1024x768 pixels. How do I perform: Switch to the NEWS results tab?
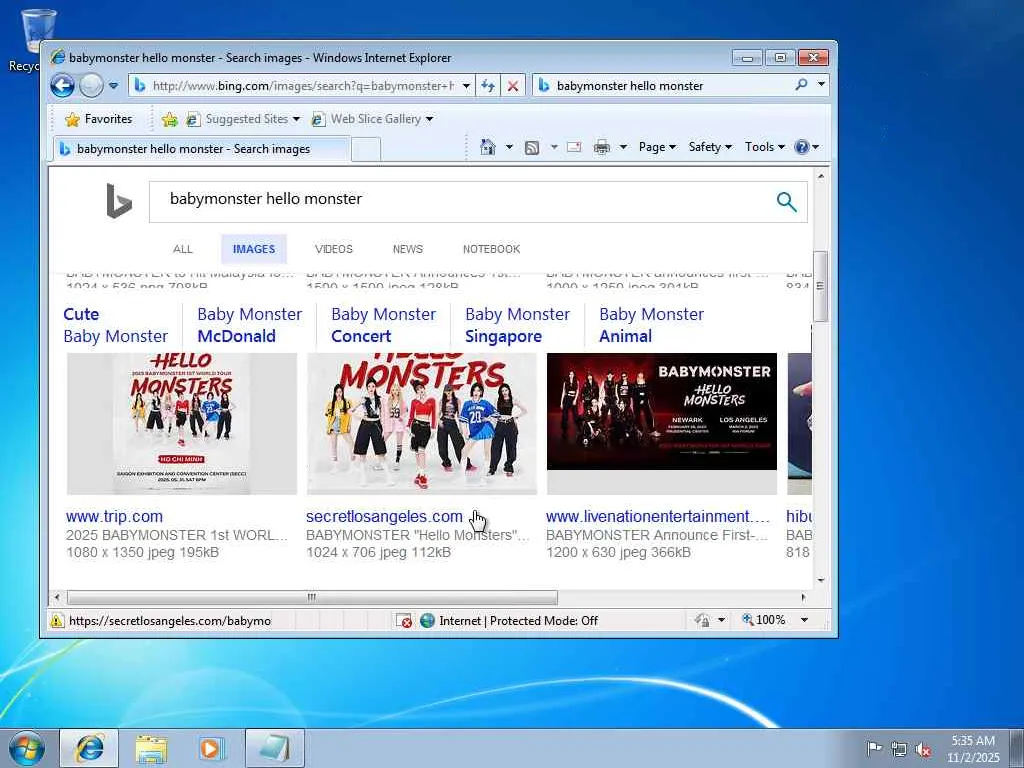[408, 249]
